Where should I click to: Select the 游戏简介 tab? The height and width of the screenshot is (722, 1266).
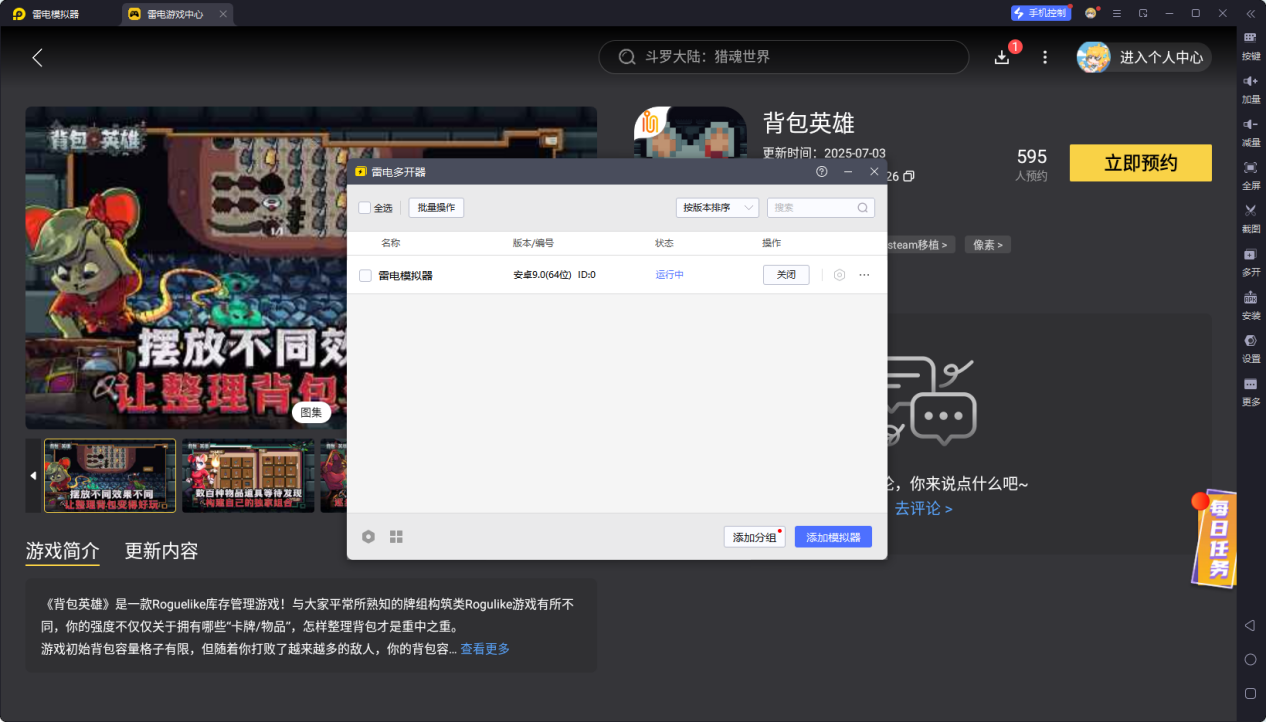click(62, 551)
